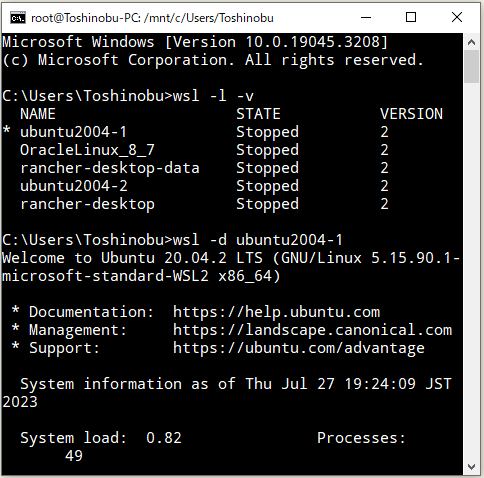Click the vertical scrollbar thumb

click(471, 67)
